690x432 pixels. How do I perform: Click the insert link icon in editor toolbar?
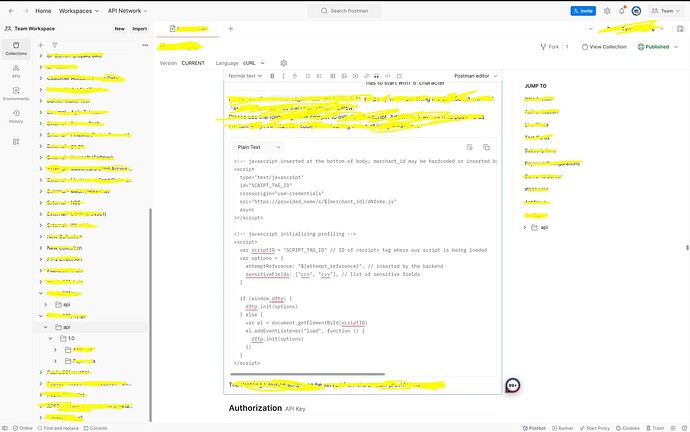click(366, 76)
